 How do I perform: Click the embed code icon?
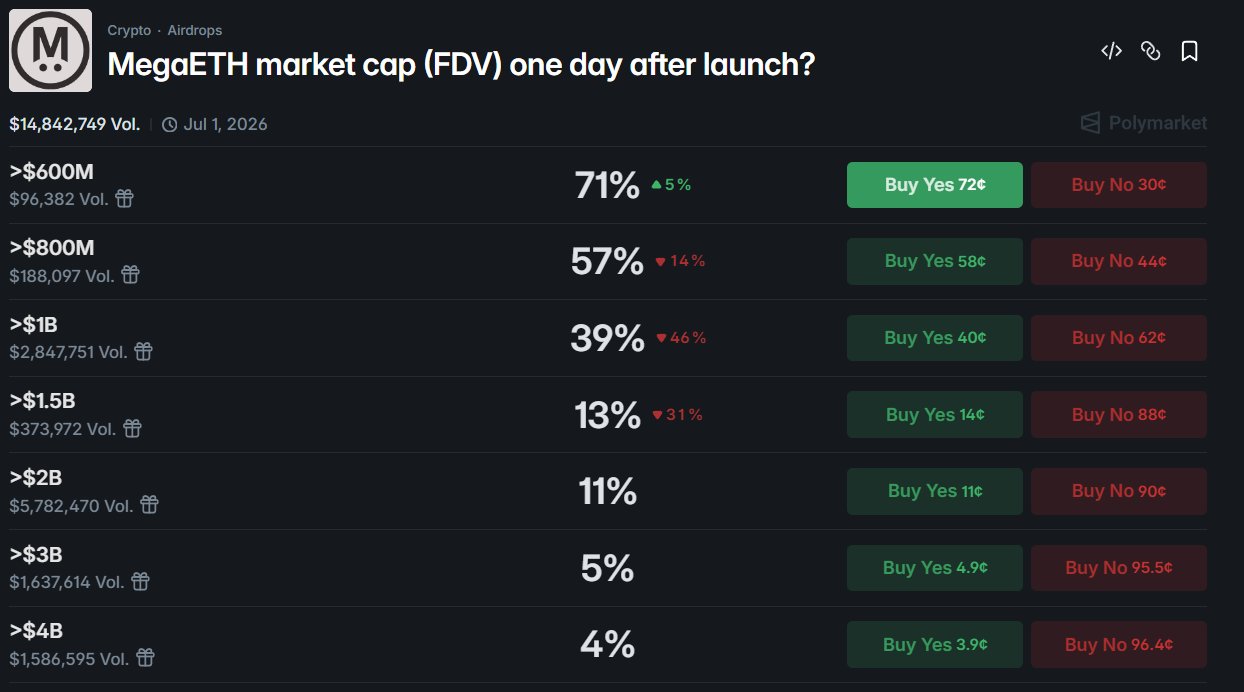pos(1111,51)
